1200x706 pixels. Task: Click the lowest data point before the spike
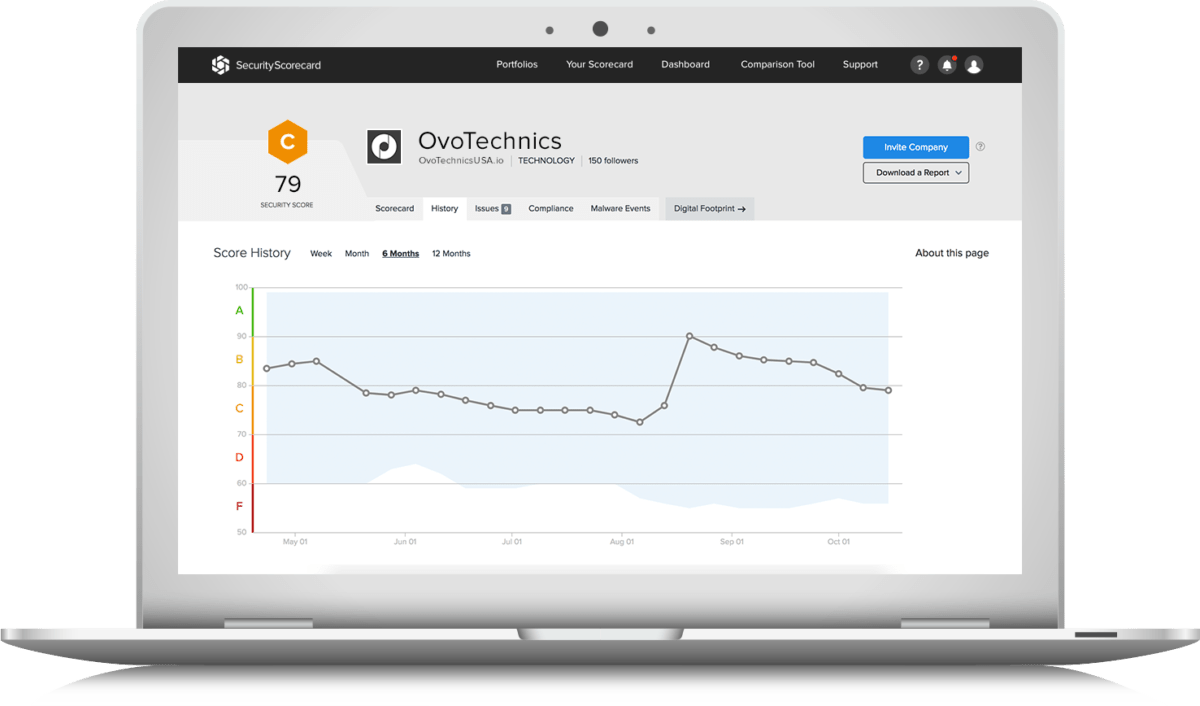coord(640,422)
